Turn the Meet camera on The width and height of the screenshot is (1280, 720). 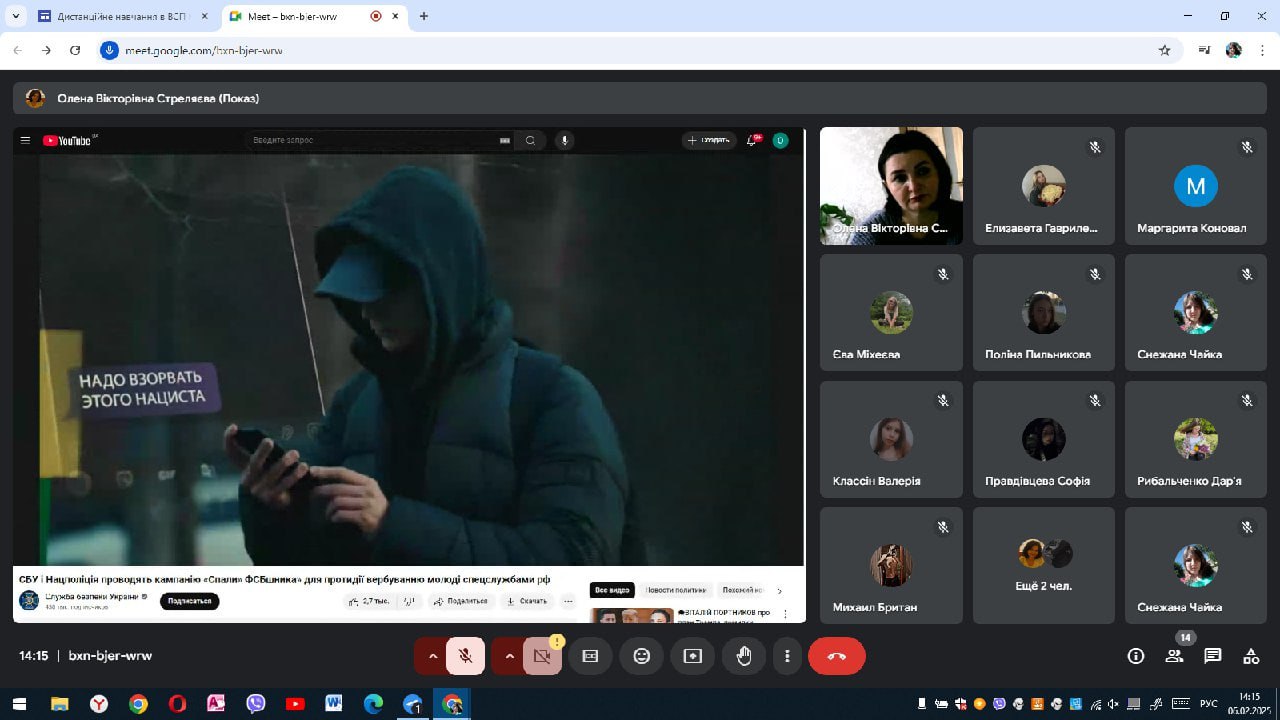[542, 656]
